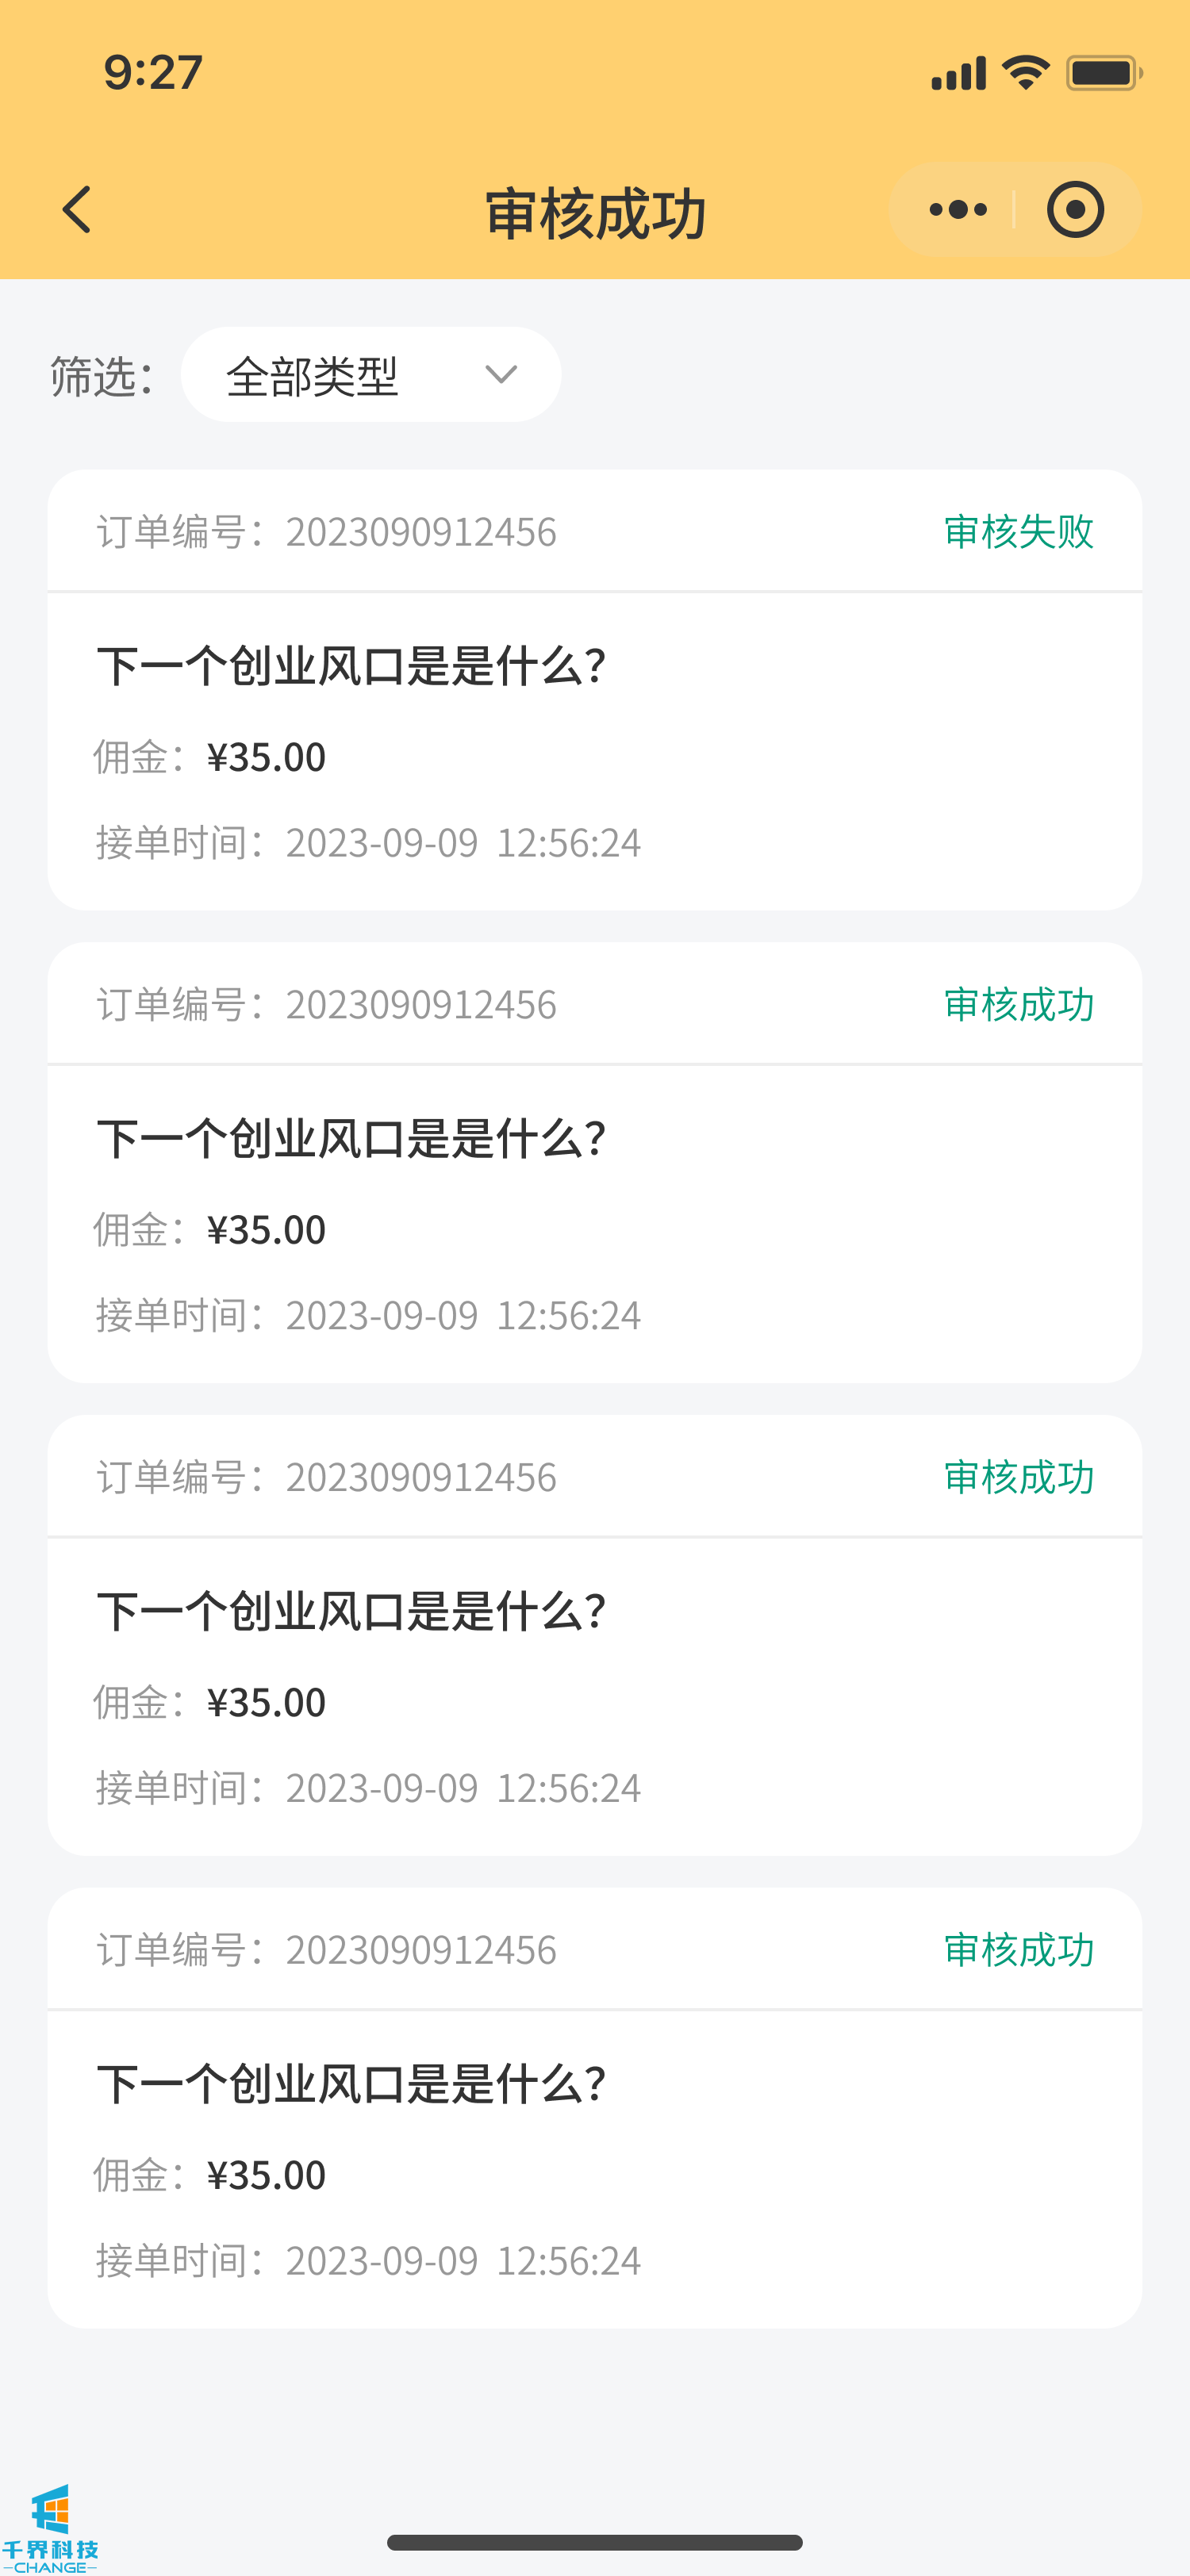The height and width of the screenshot is (2576, 1190).
Task: Tap the Wi-Fi status icon
Action: tap(1025, 73)
